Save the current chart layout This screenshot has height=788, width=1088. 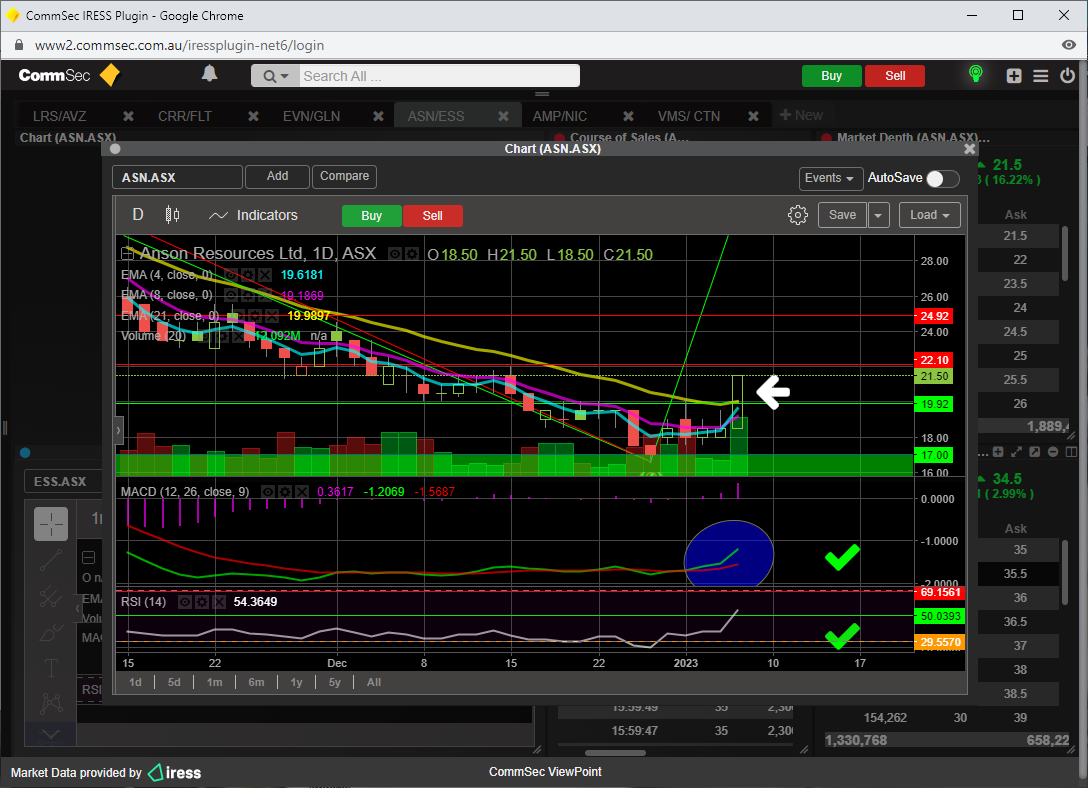842,215
